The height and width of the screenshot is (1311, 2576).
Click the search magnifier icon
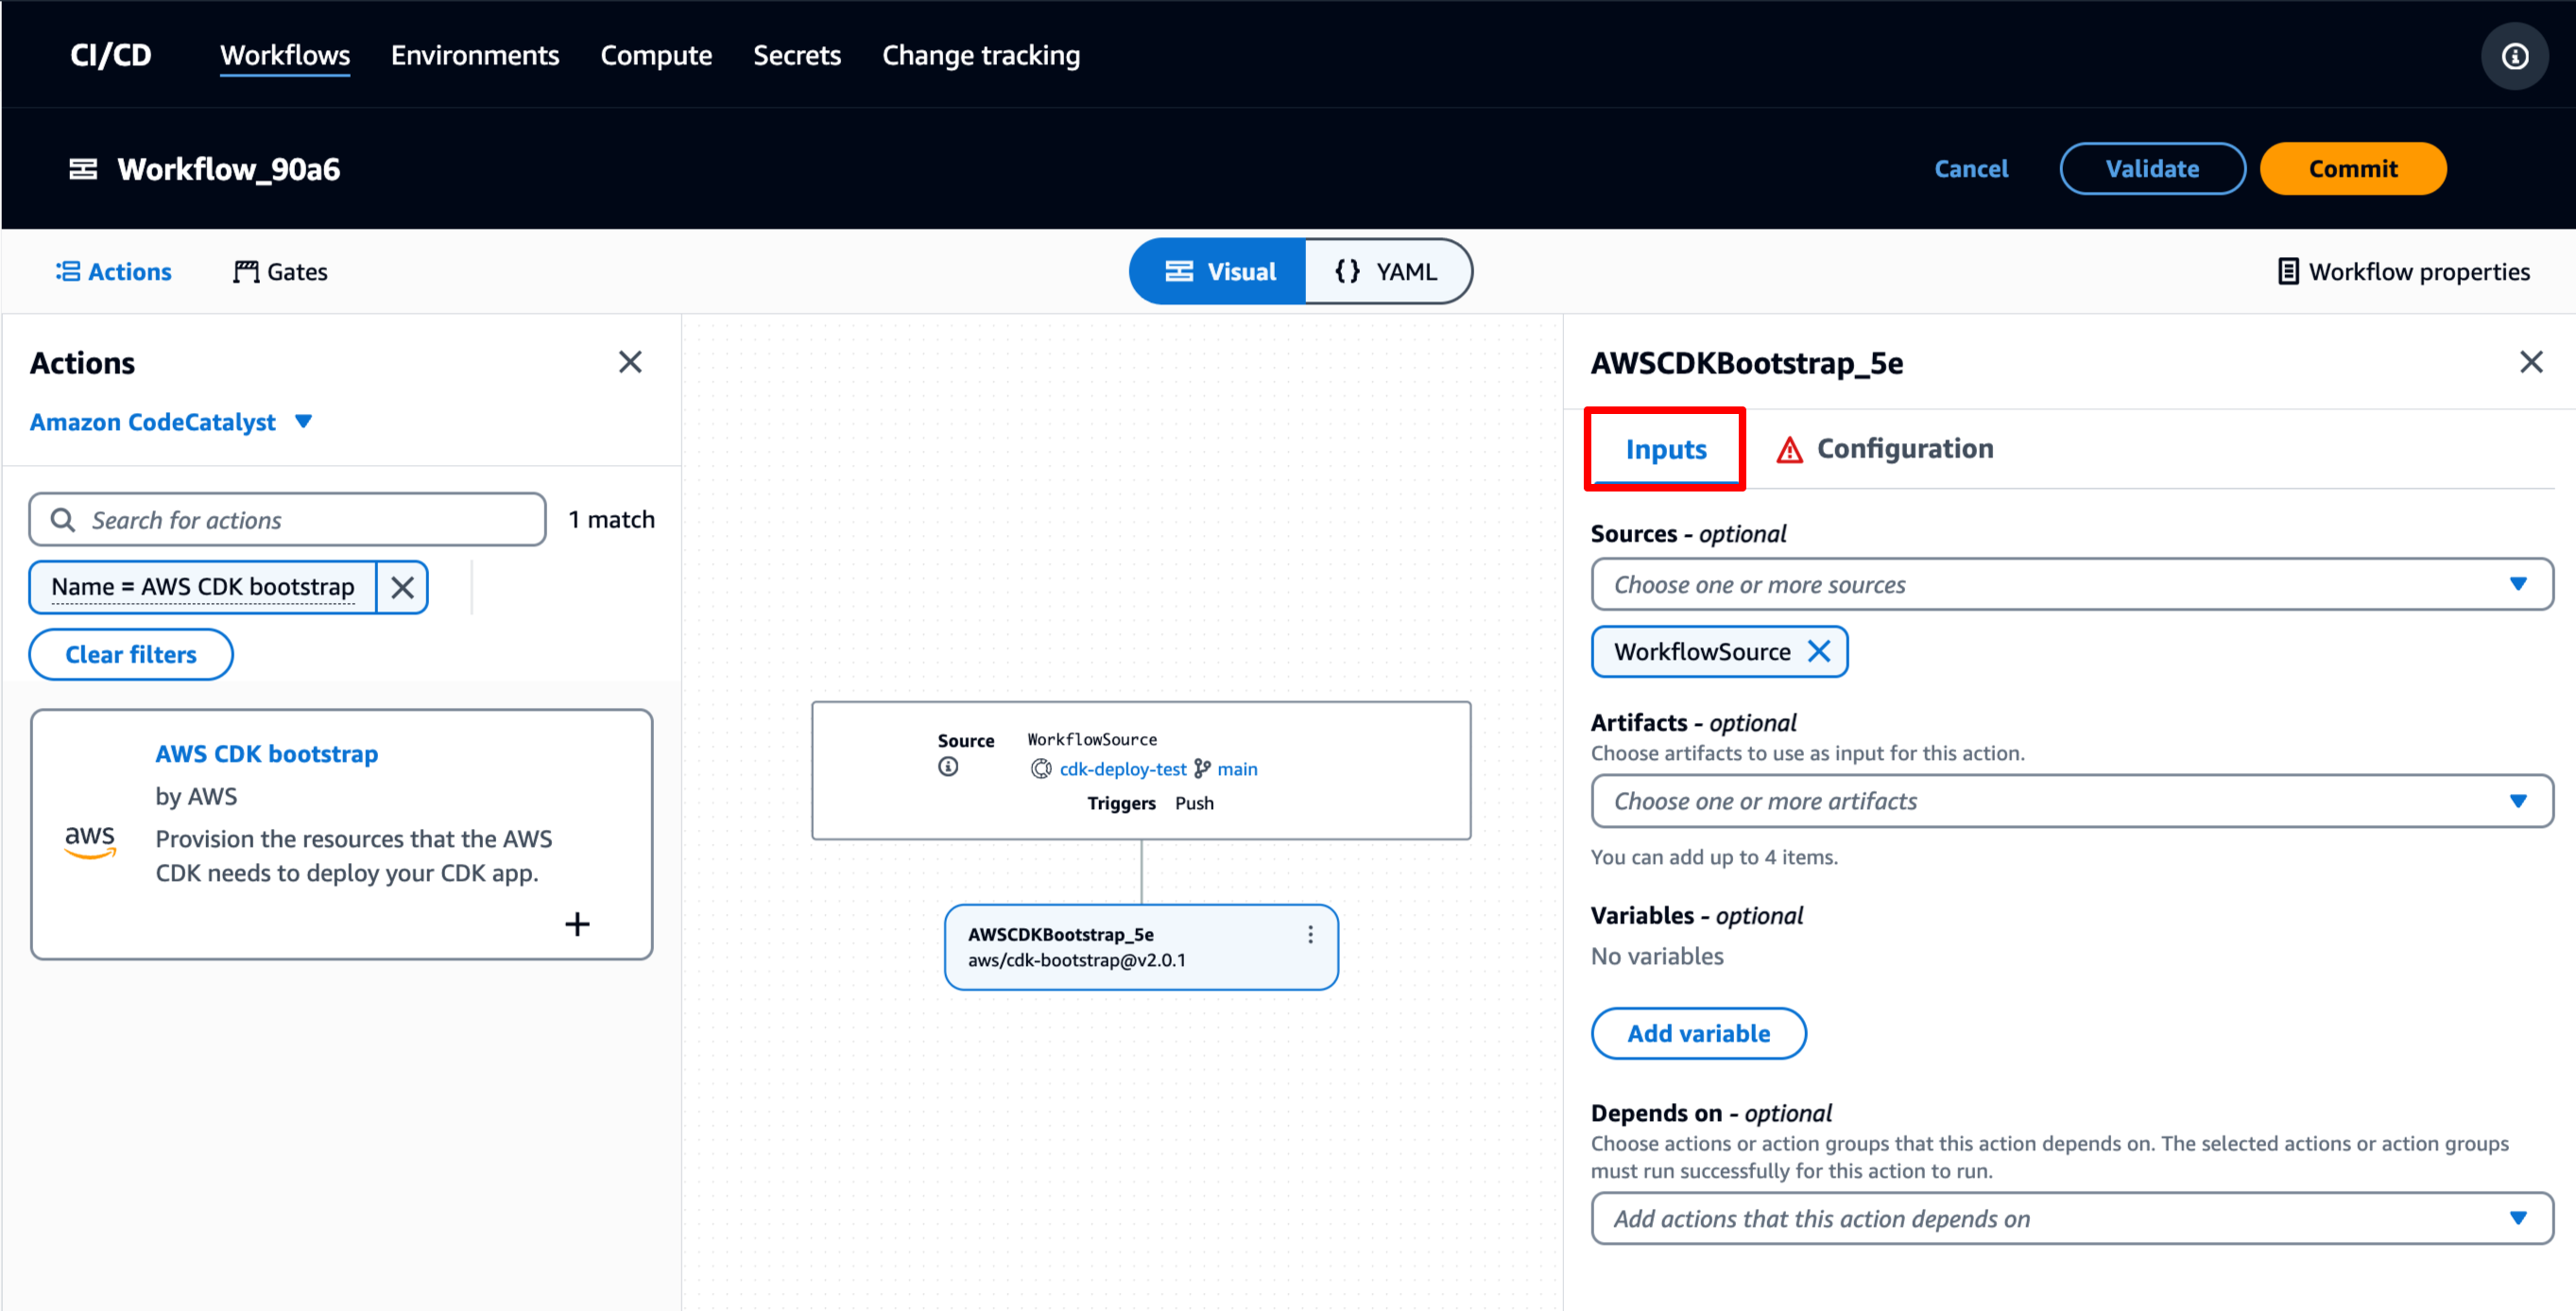click(x=63, y=520)
